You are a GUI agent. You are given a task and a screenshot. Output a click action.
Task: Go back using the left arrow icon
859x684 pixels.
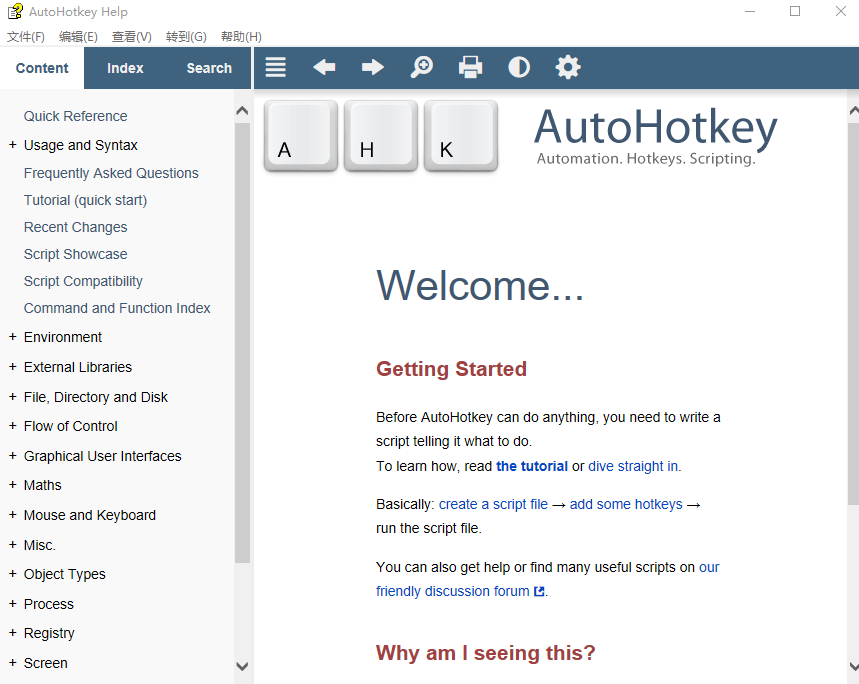pyautogui.click(x=324, y=68)
